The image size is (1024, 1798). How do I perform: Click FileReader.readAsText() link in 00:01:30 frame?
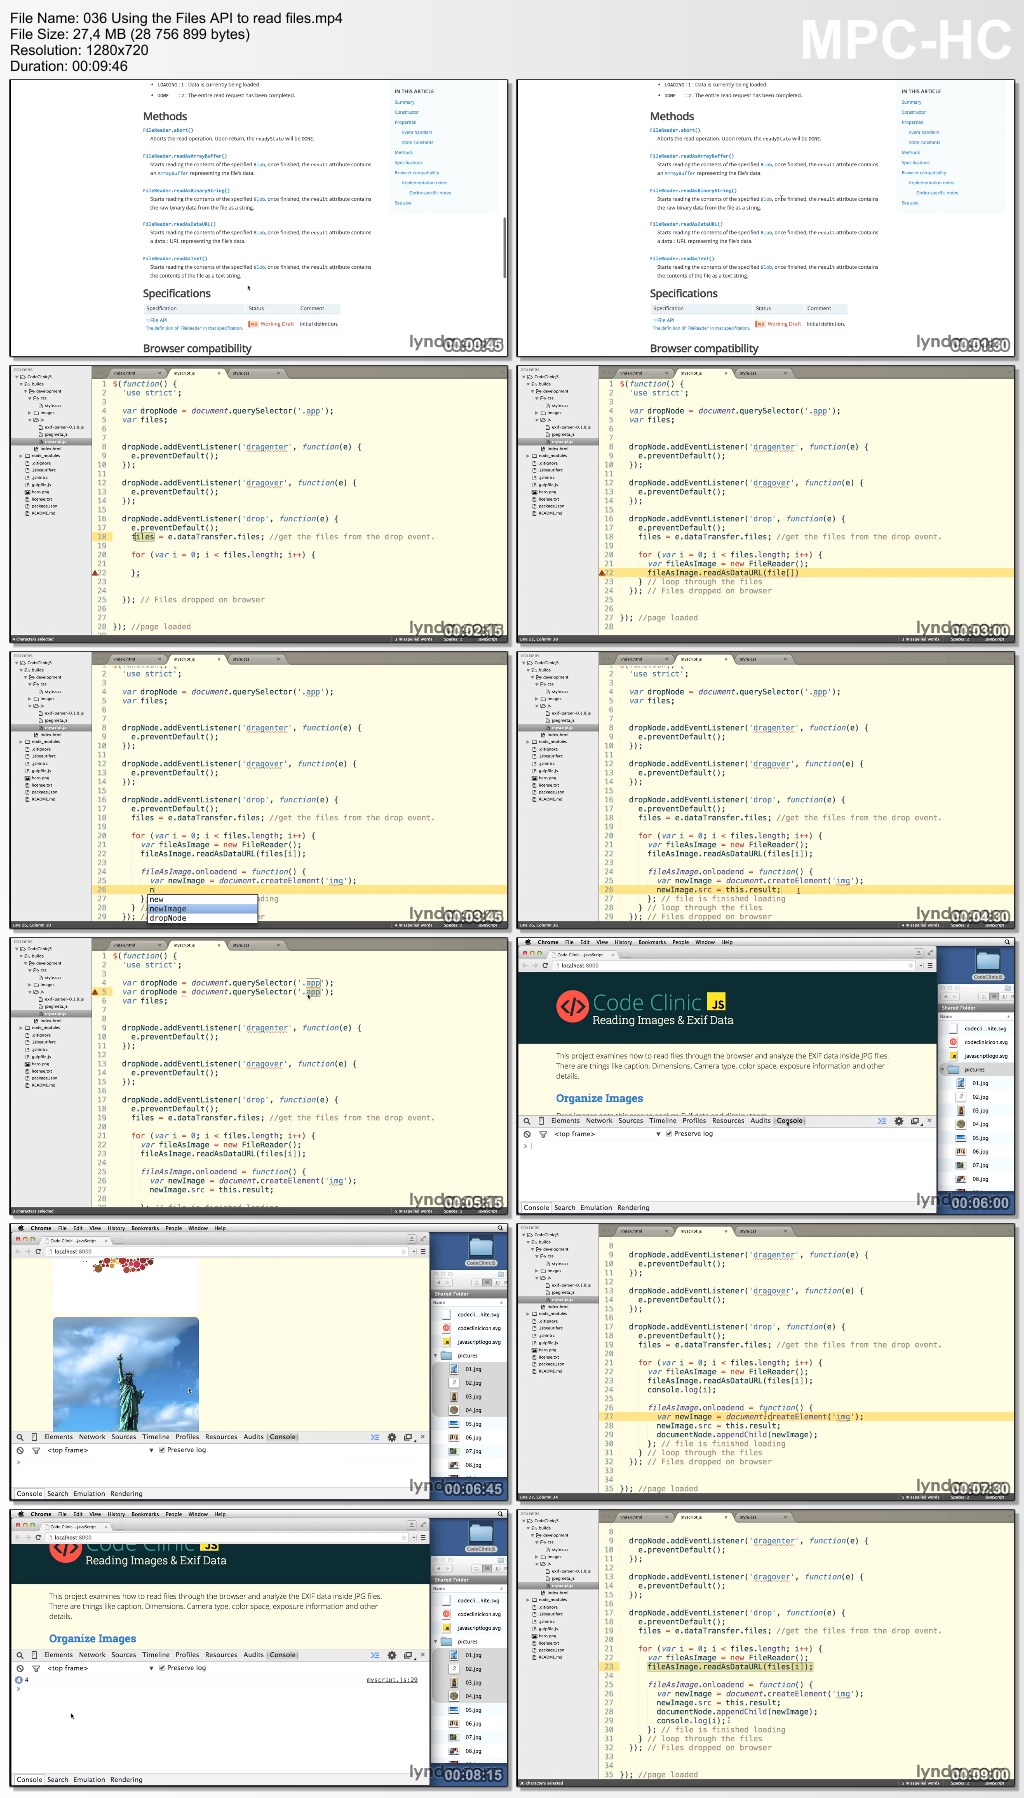(682, 258)
